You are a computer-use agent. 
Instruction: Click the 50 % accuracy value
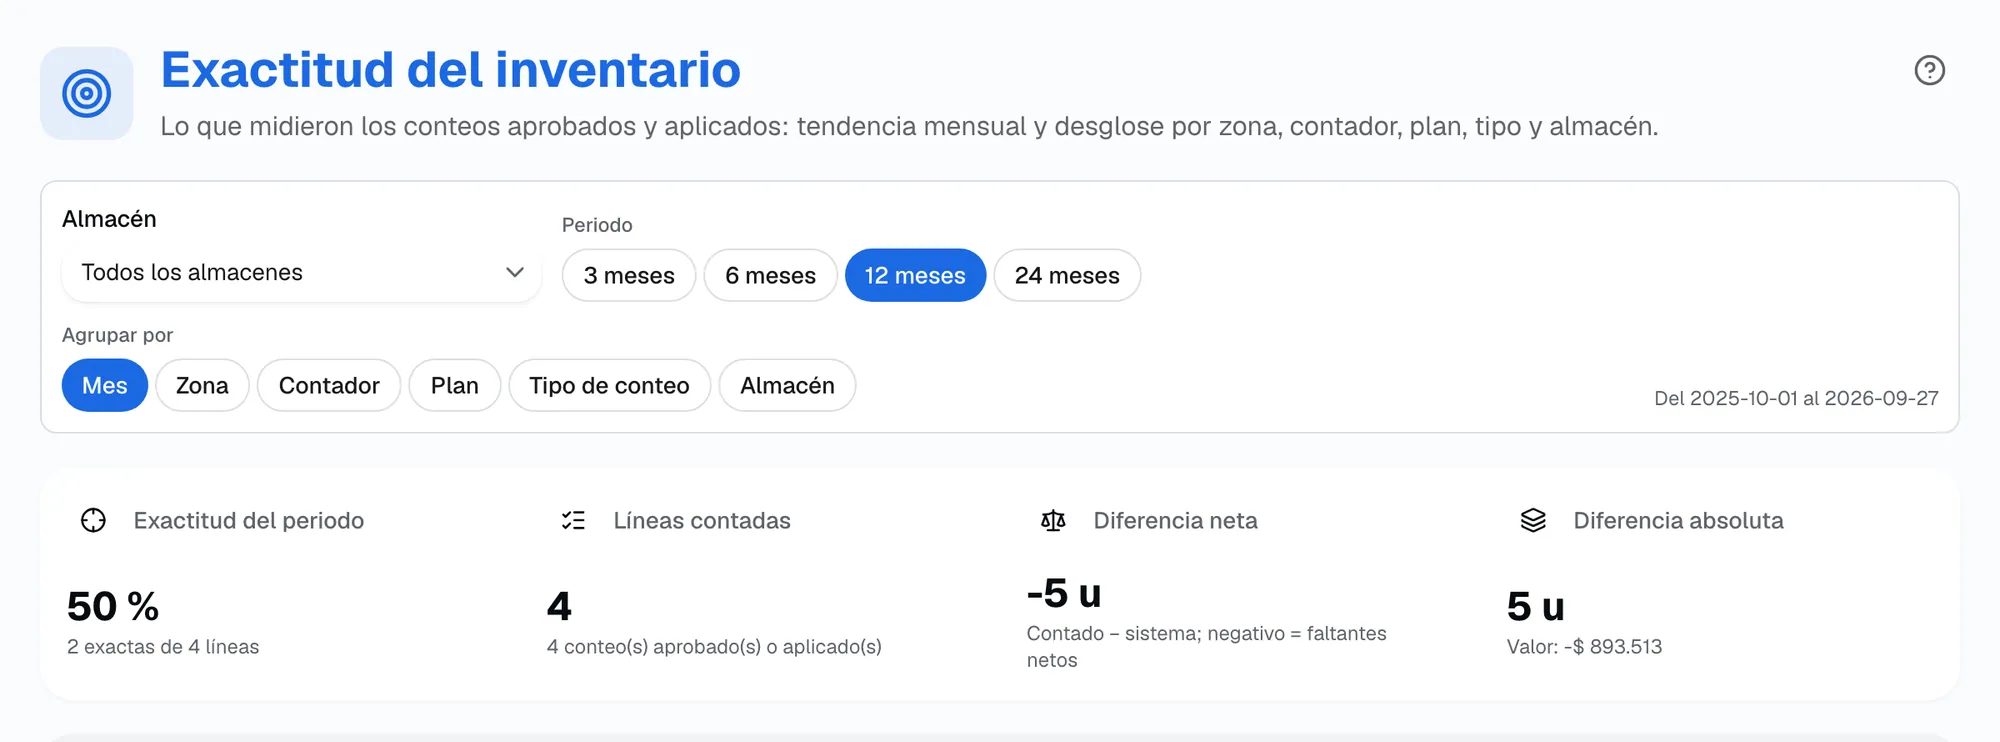pyautogui.click(x=113, y=606)
